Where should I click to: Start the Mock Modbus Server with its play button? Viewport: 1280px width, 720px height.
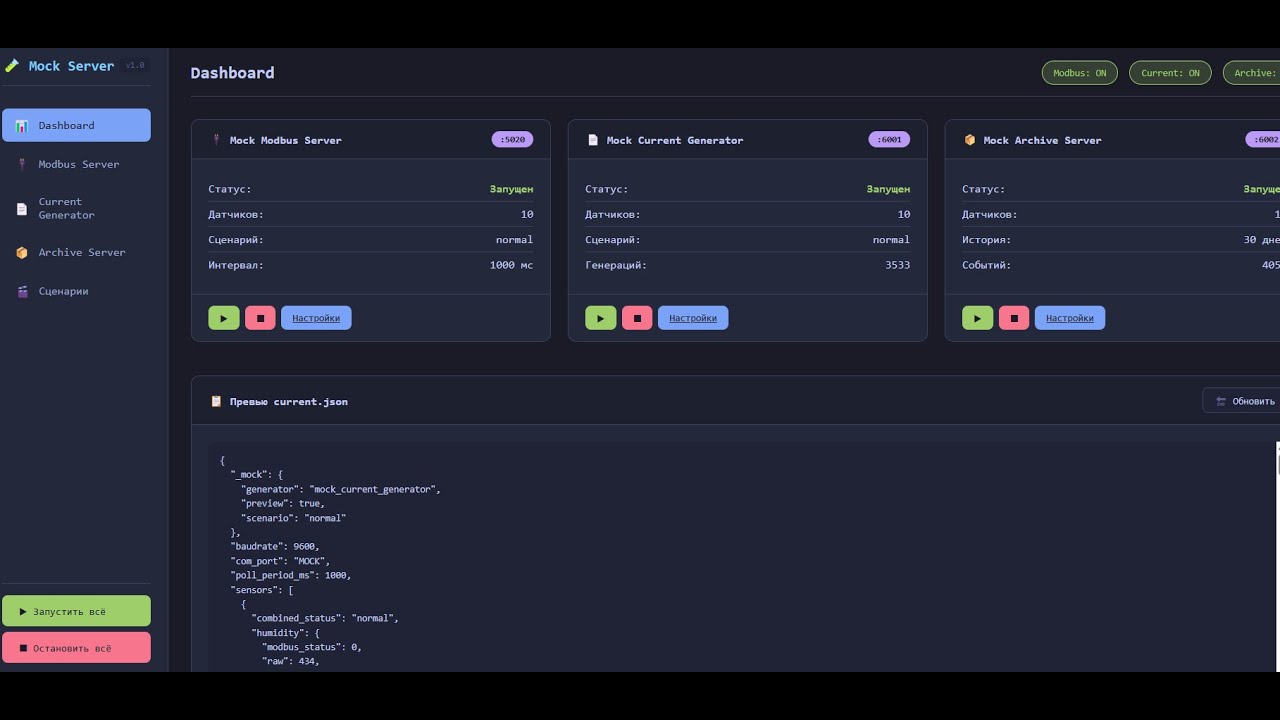pos(224,318)
